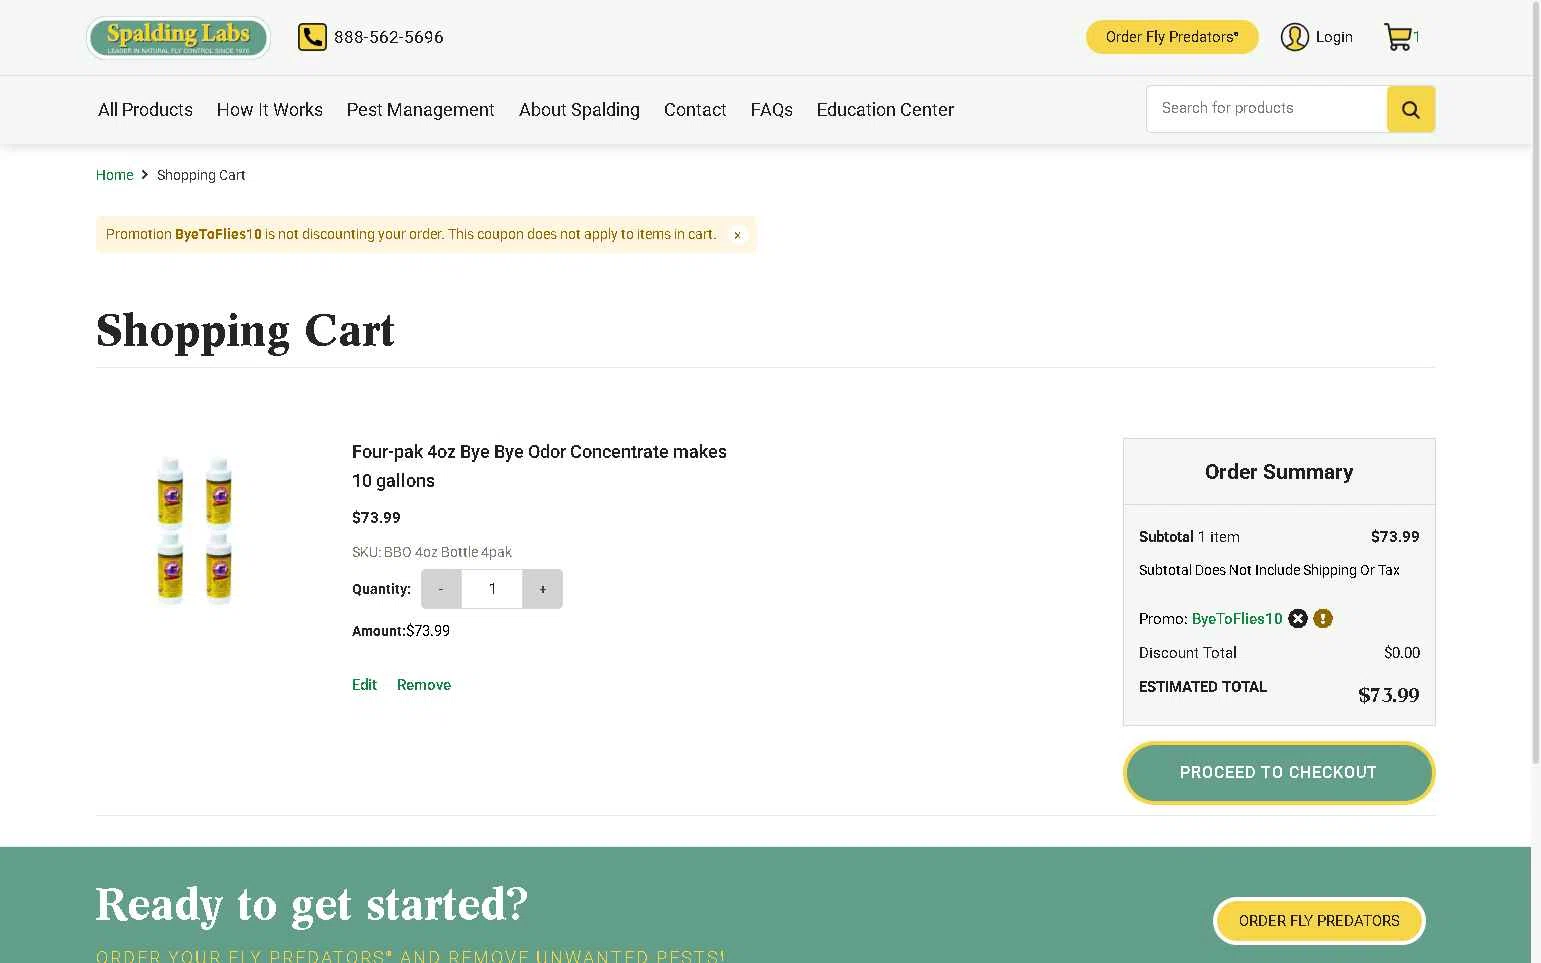Open the About Spalding menu
This screenshot has width=1541, height=963.
pos(579,110)
